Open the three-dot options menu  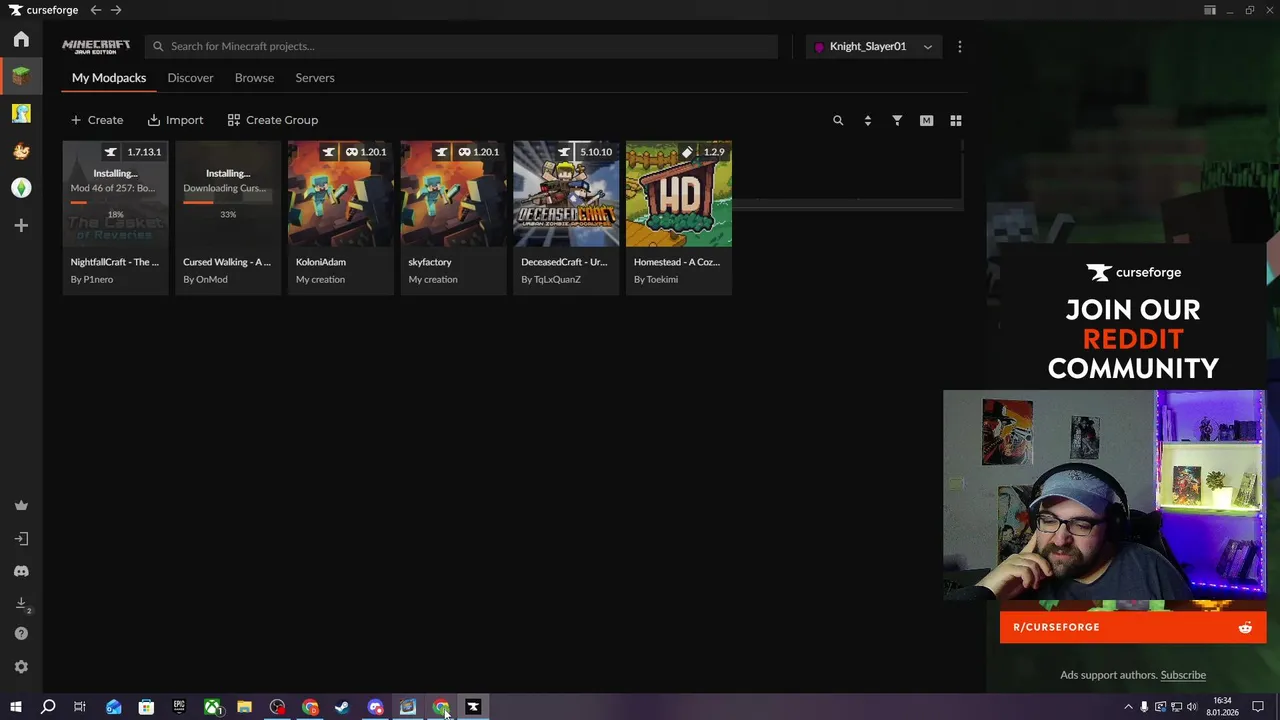[959, 46]
